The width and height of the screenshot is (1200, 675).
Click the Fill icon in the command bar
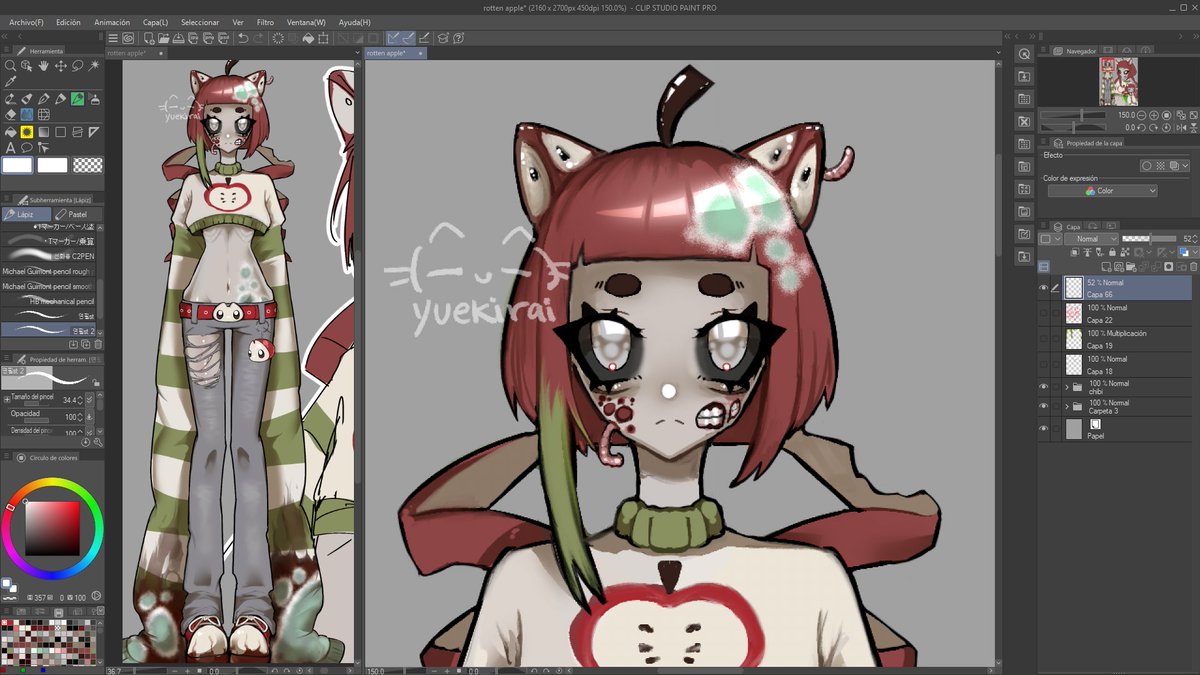[x=309, y=38]
